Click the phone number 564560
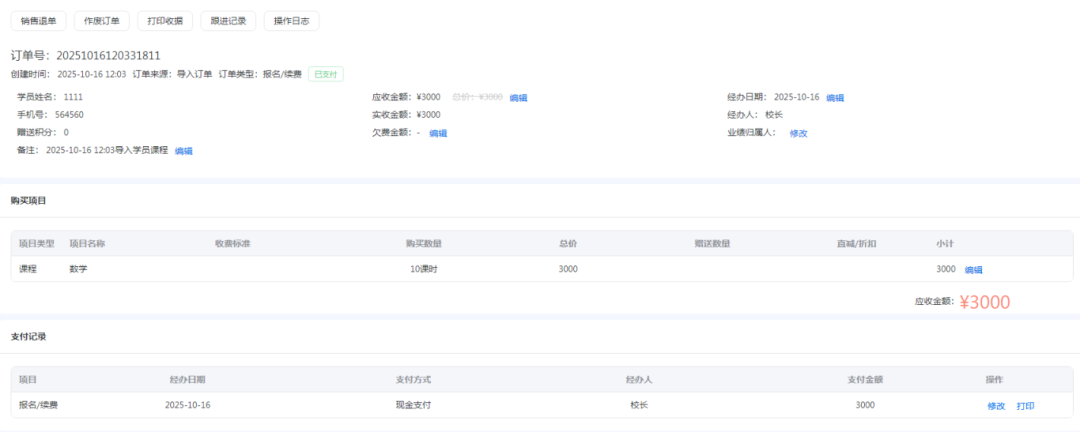Screen dimensions: 1080x432 click(x=69, y=115)
